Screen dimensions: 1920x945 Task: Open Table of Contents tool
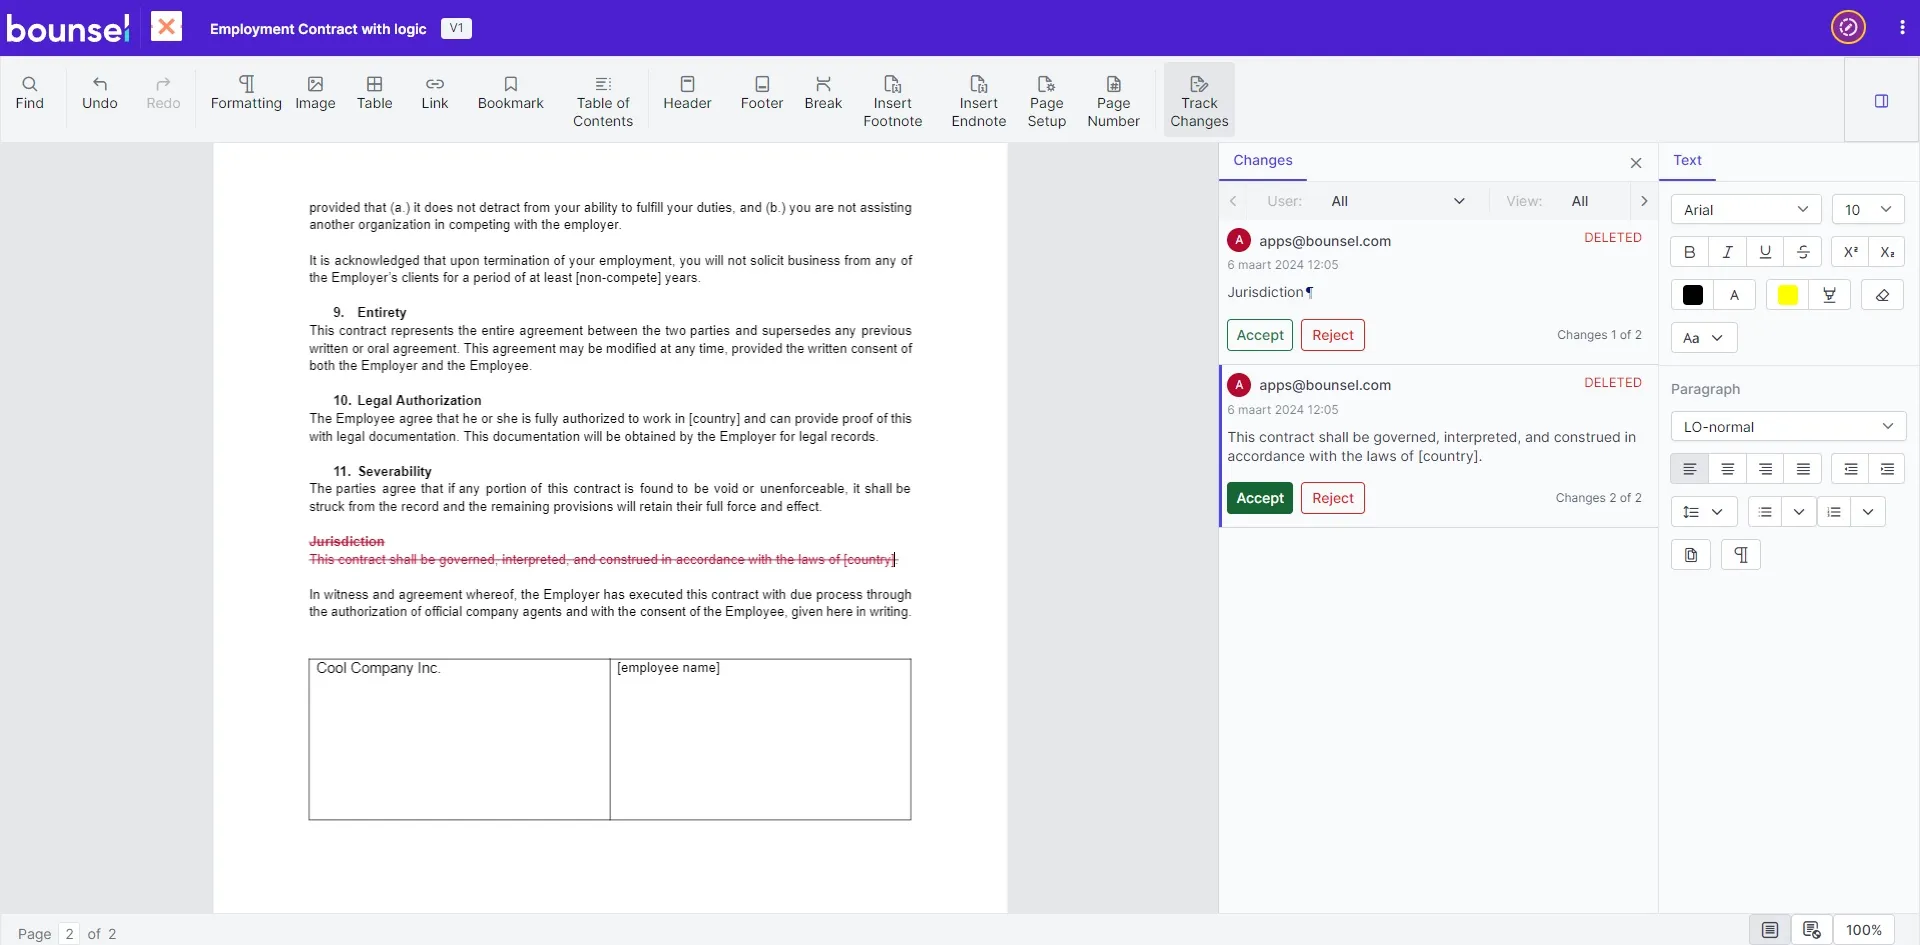(602, 101)
